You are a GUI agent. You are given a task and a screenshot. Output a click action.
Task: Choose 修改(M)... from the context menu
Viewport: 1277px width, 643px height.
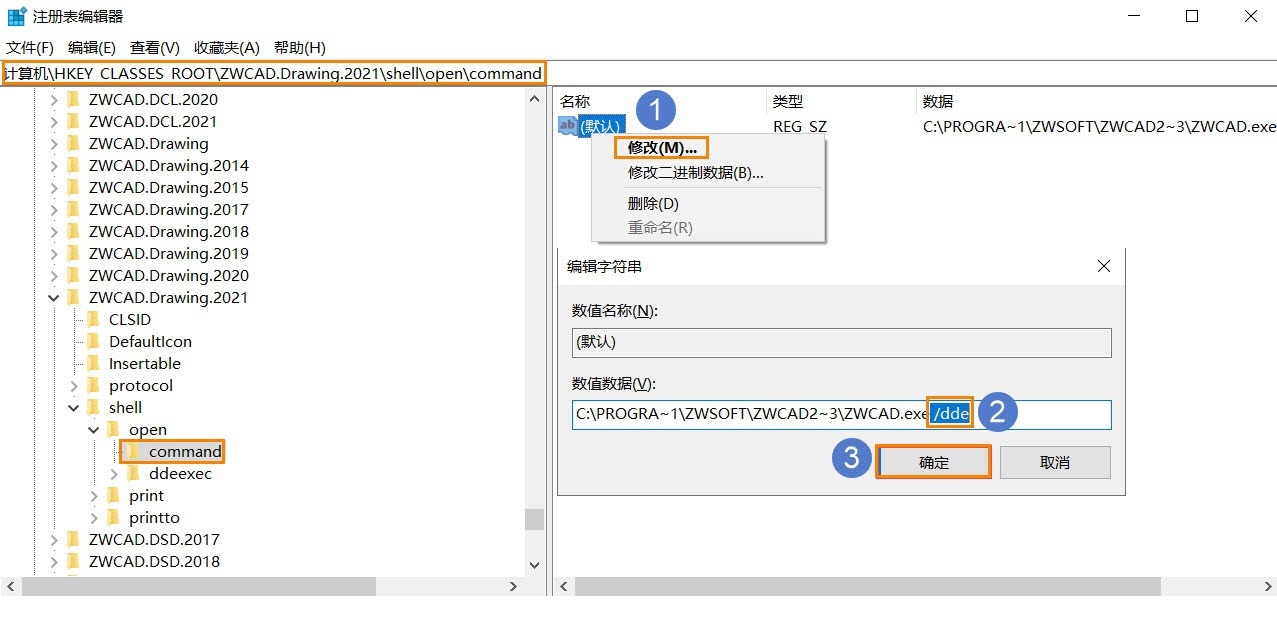coord(662,147)
